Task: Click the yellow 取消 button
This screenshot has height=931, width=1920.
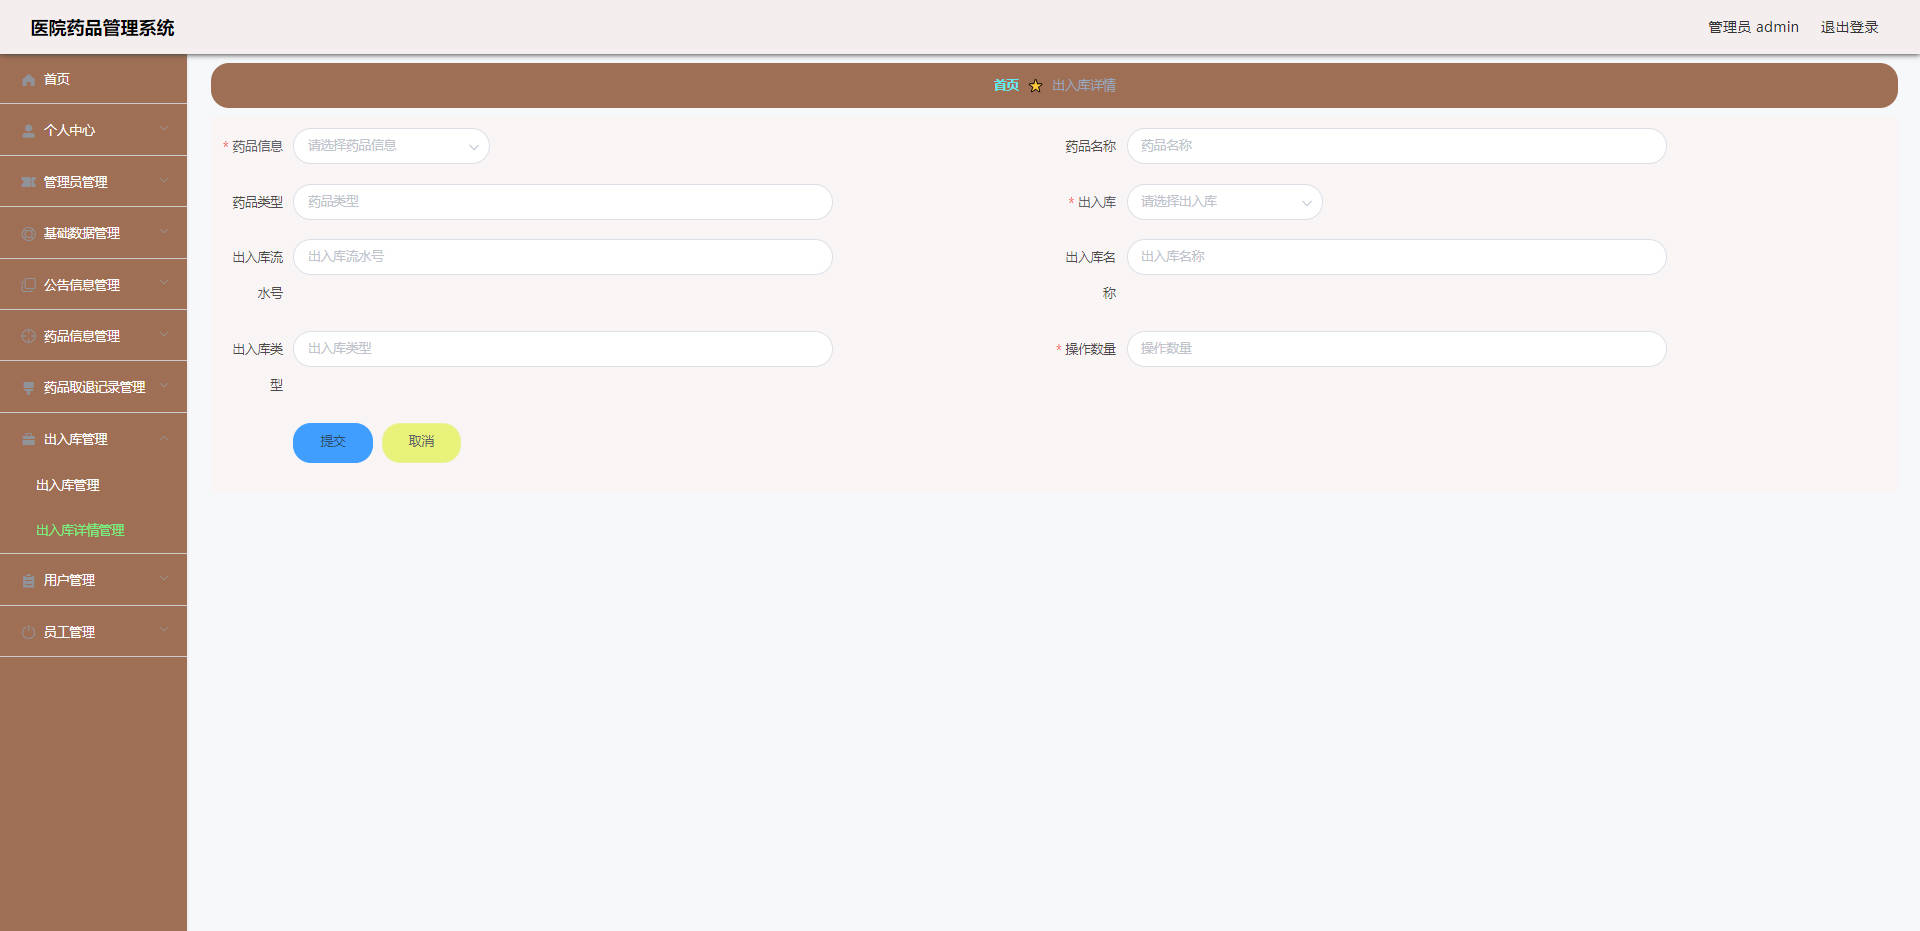Action: tap(421, 443)
